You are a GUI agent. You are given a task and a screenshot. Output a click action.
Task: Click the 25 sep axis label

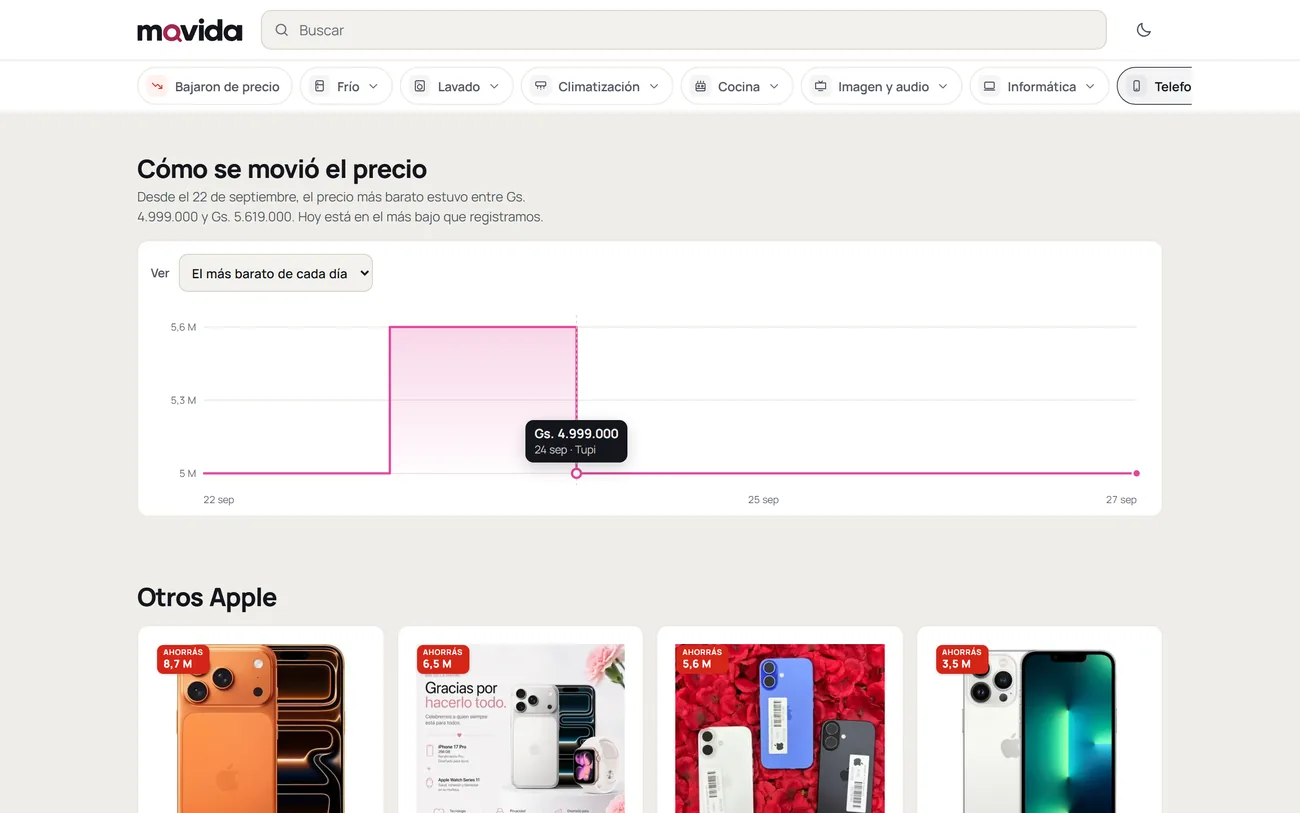[763, 500]
